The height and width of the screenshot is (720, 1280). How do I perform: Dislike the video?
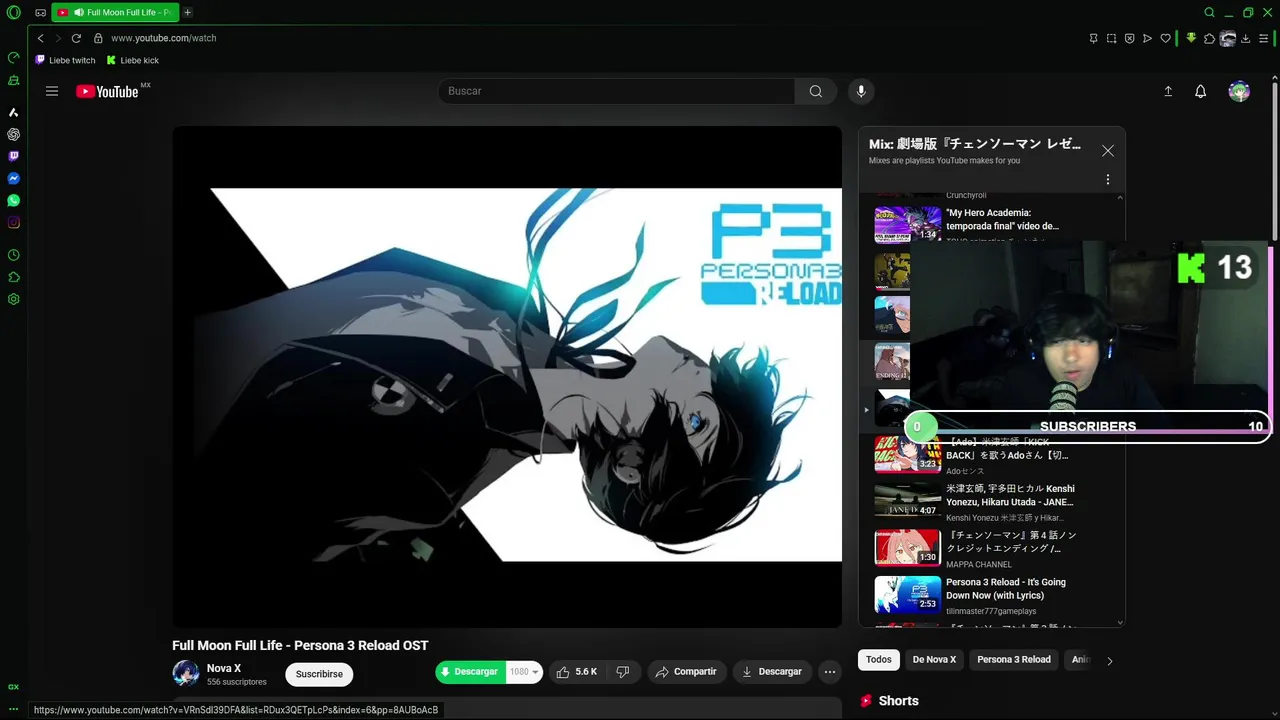pos(623,672)
